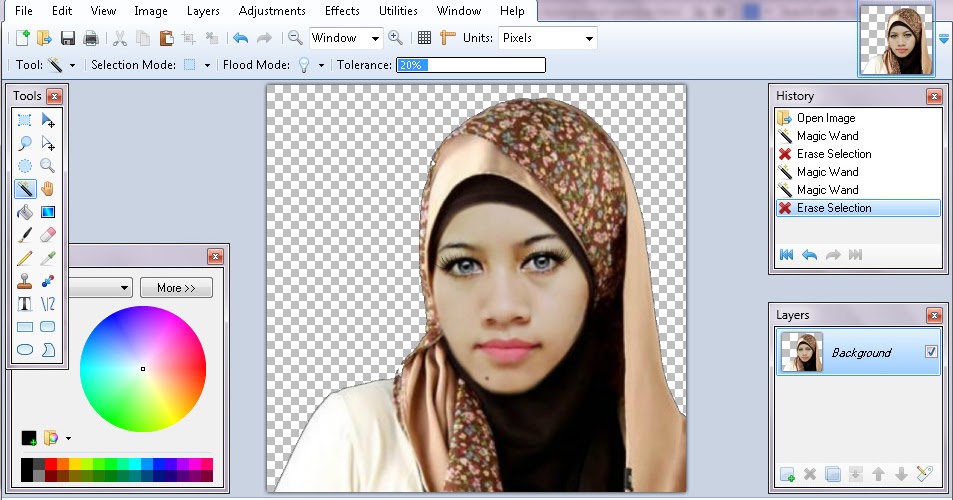Open the image list arrow beside thumbnail

pyautogui.click(x=944, y=39)
